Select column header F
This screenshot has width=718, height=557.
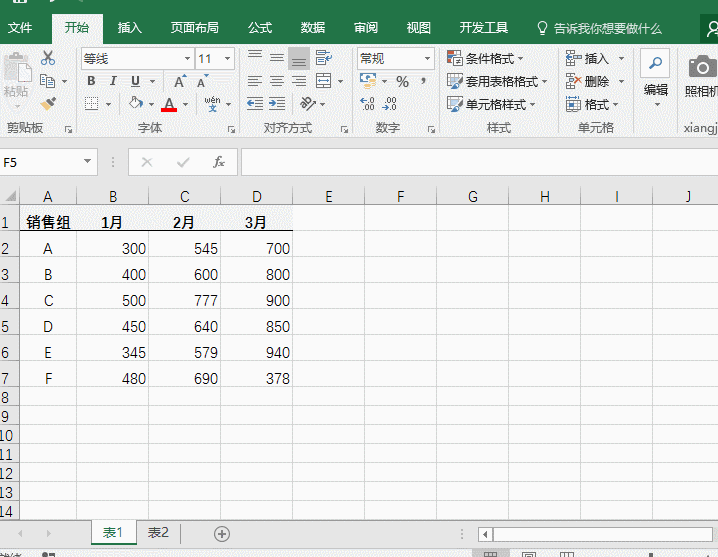click(401, 197)
